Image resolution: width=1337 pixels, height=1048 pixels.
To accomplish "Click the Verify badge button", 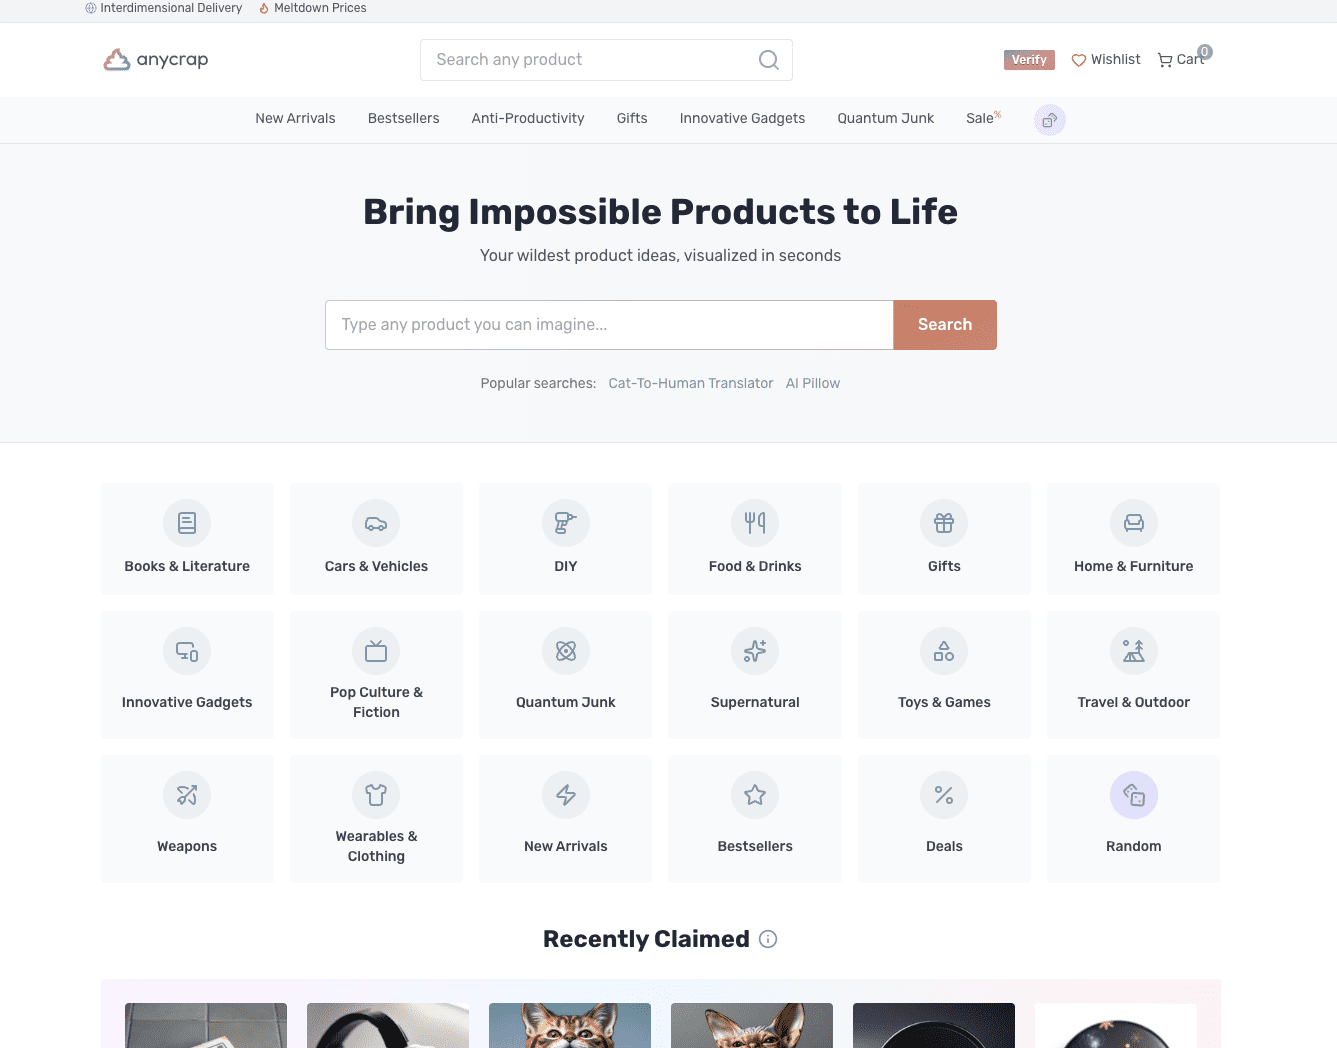I will [1029, 60].
